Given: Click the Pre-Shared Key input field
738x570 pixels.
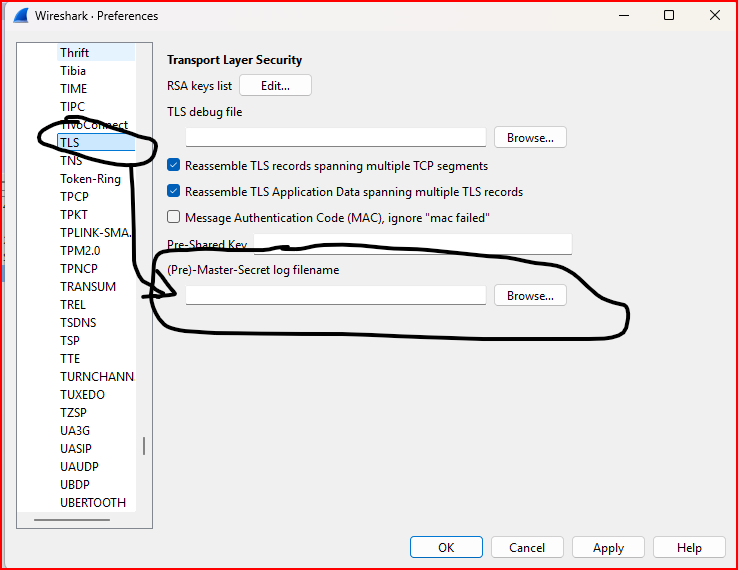Looking at the screenshot, I should (413, 244).
